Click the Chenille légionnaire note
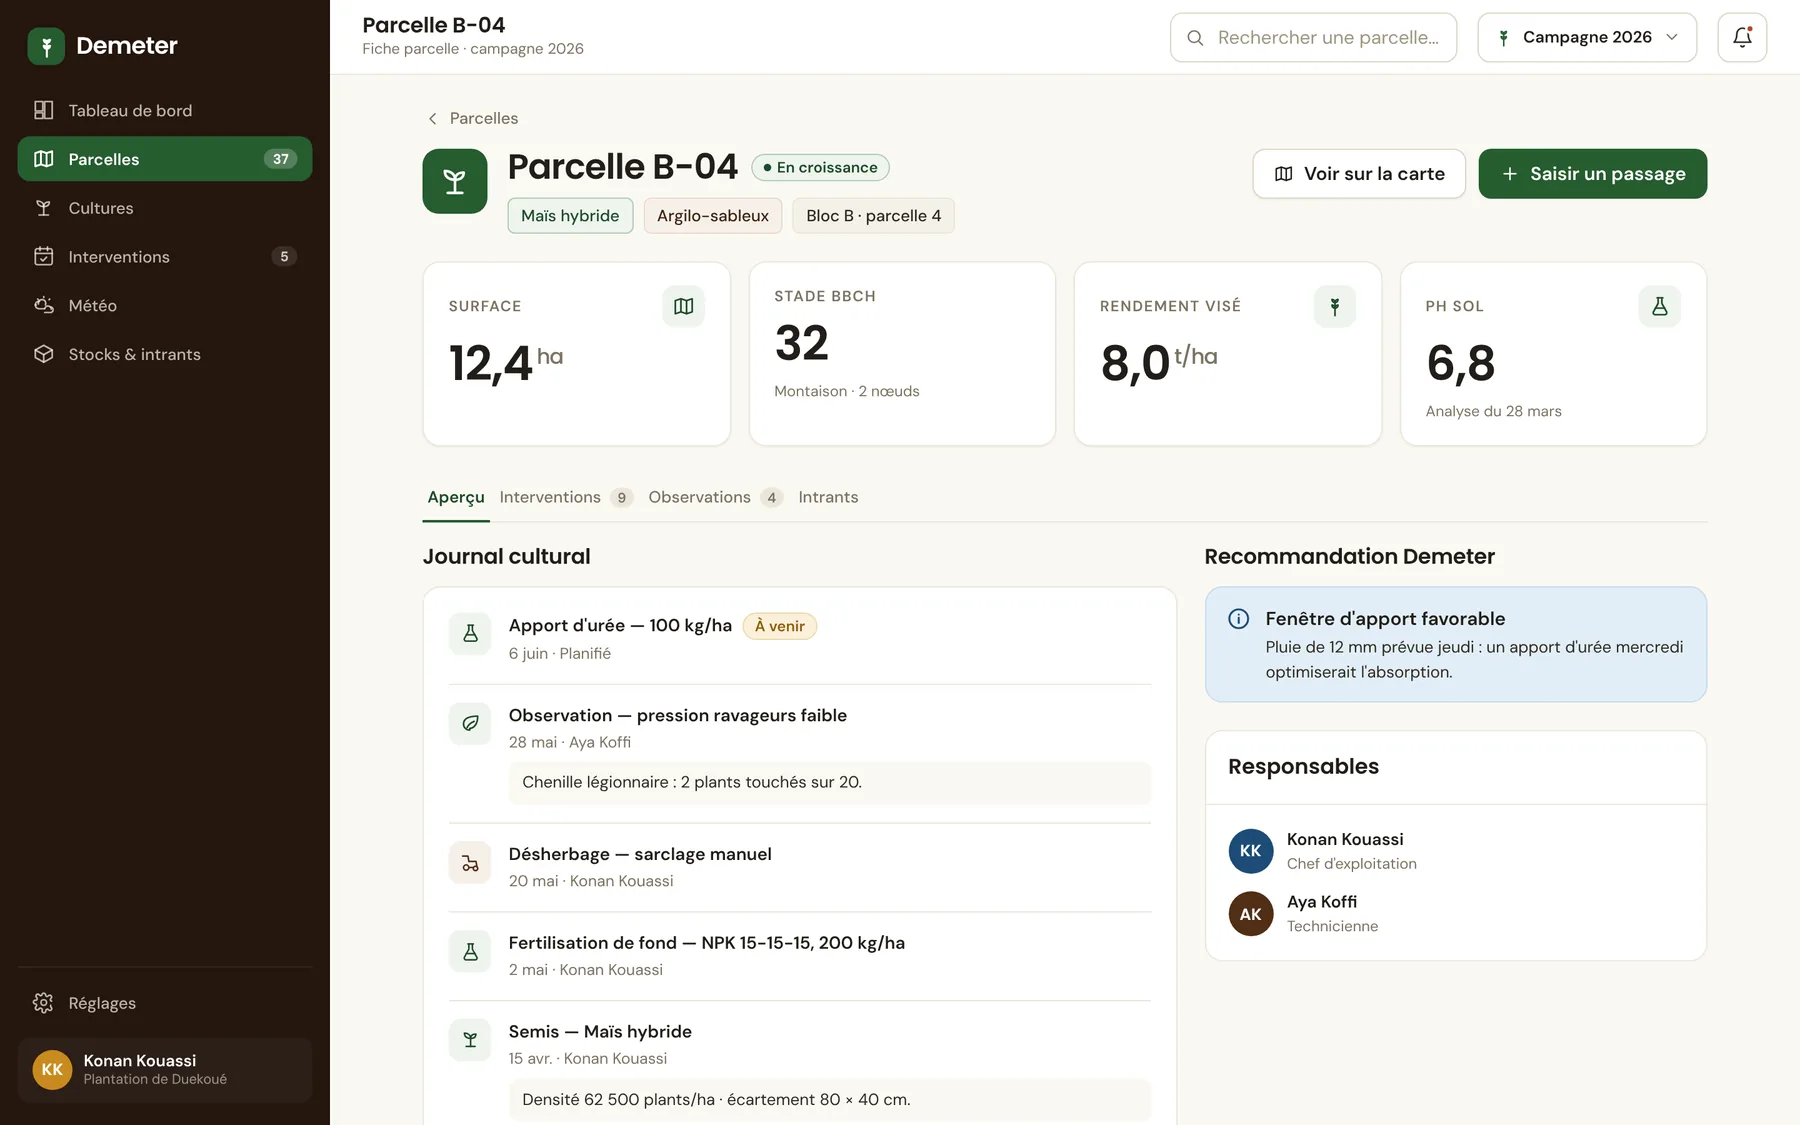Viewport: 1800px width, 1125px height. pyautogui.click(x=830, y=783)
